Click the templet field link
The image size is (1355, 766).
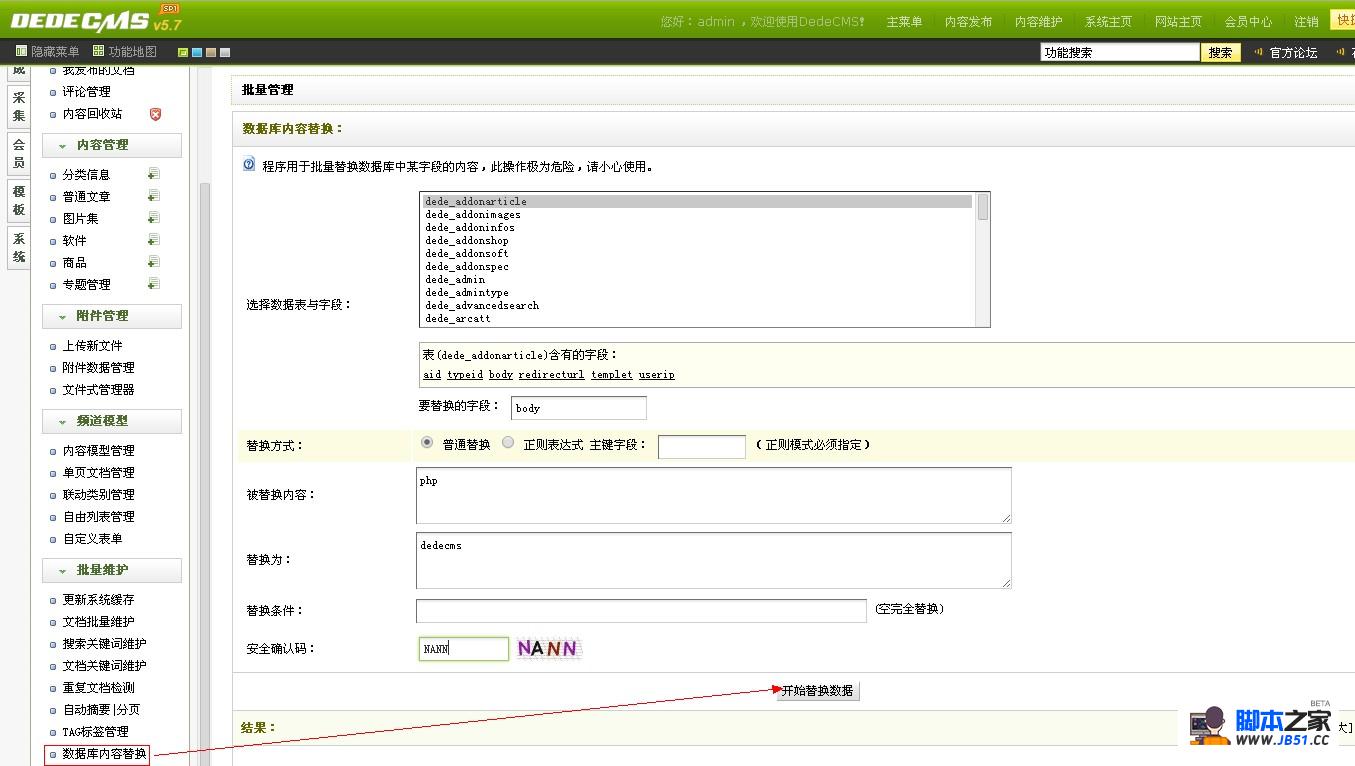[612, 375]
